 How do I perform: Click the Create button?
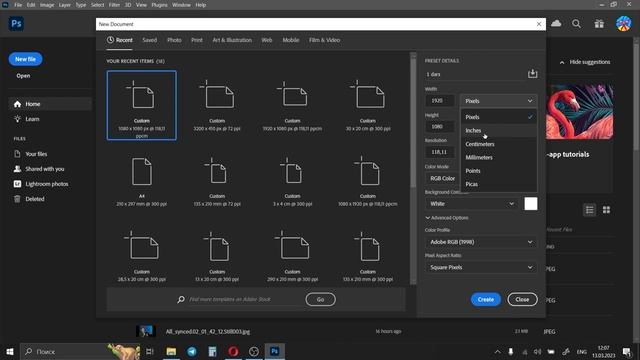pyautogui.click(x=486, y=300)
